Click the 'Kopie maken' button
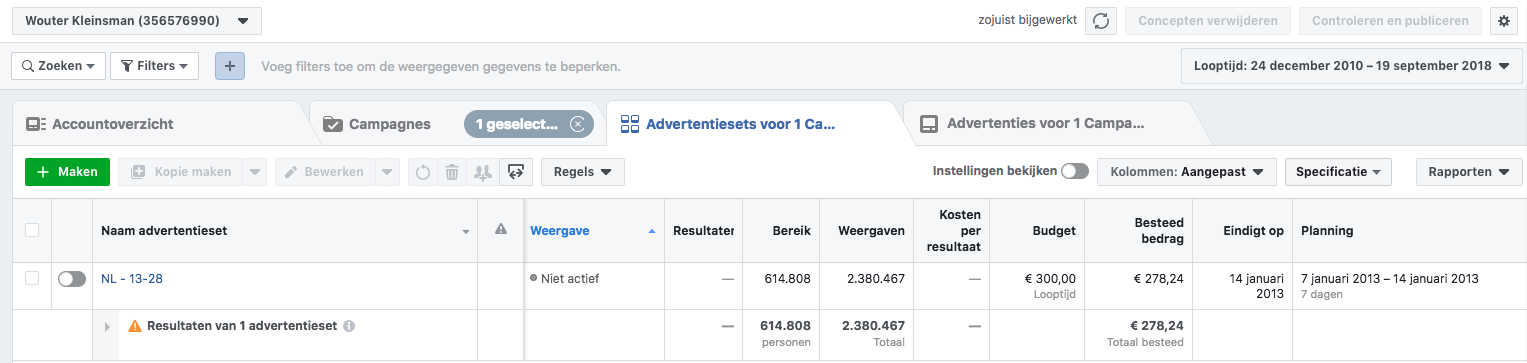 tap(180, 172)
